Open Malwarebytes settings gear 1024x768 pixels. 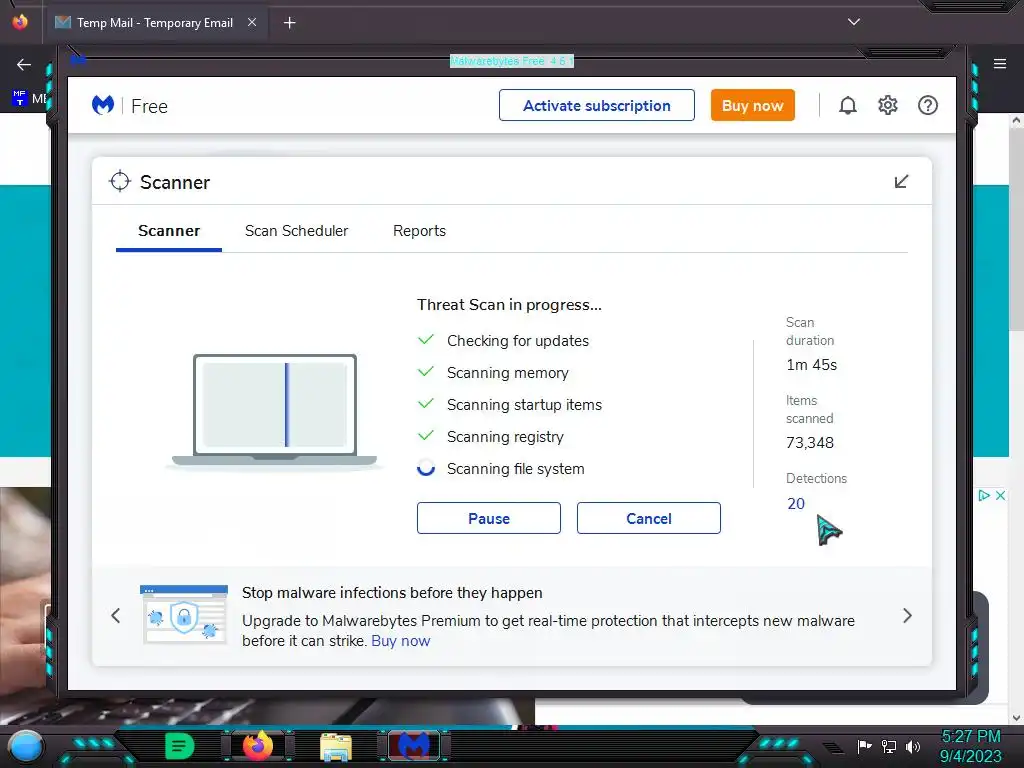pos(888,105)
